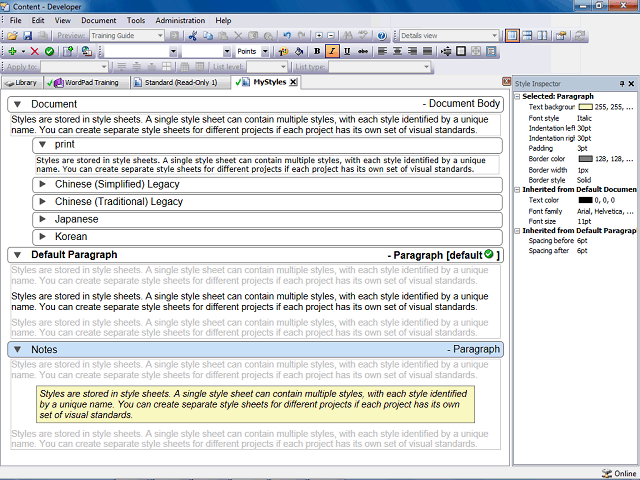This screenshot has height=480, width=640.
Task: Open the Details view dropdown
Action: (494, 36)
